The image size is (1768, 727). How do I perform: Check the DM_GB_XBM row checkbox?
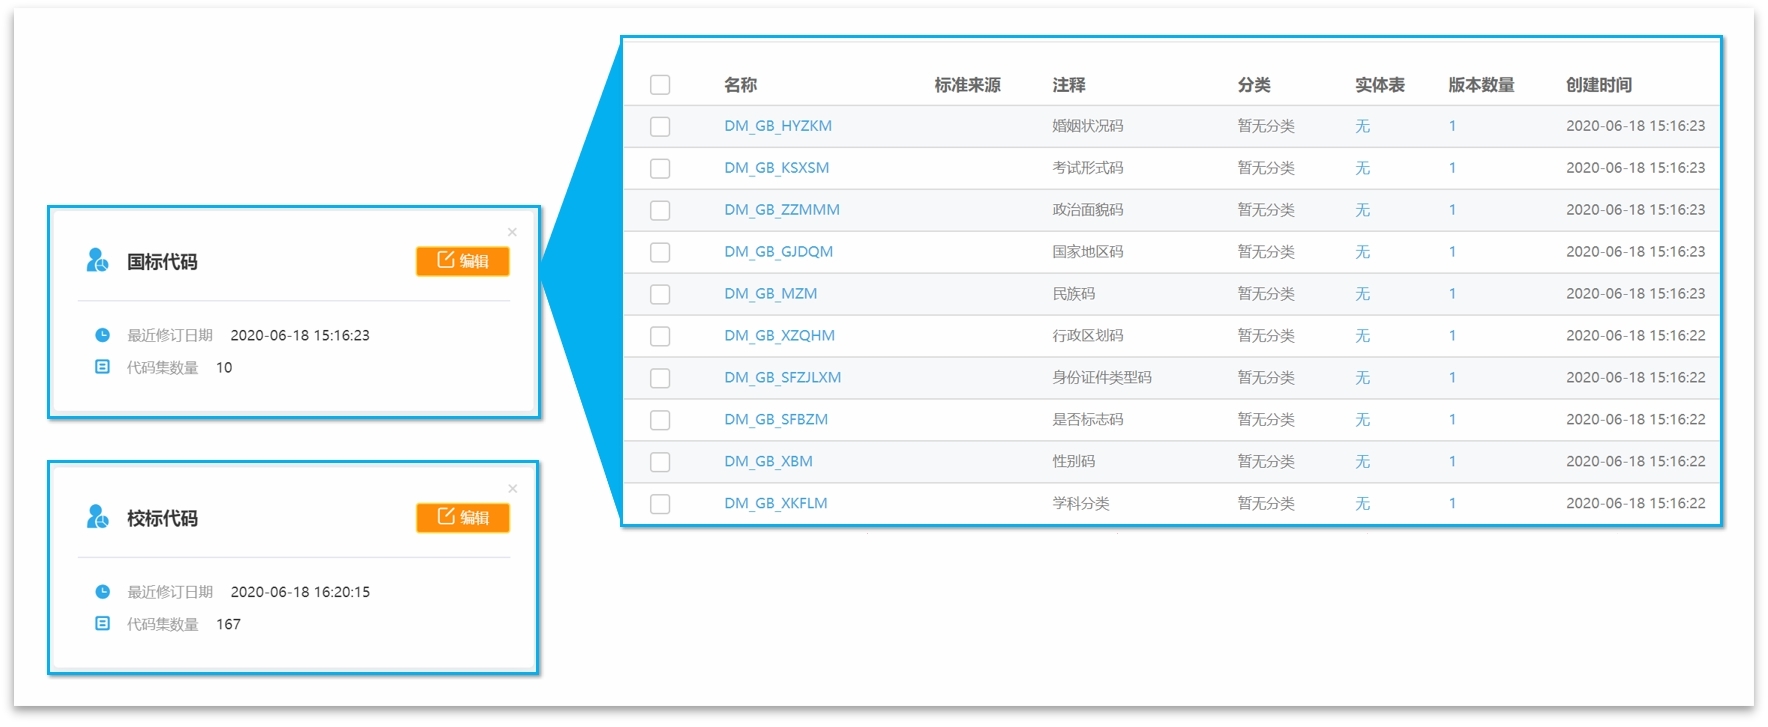tap(660, 463)
